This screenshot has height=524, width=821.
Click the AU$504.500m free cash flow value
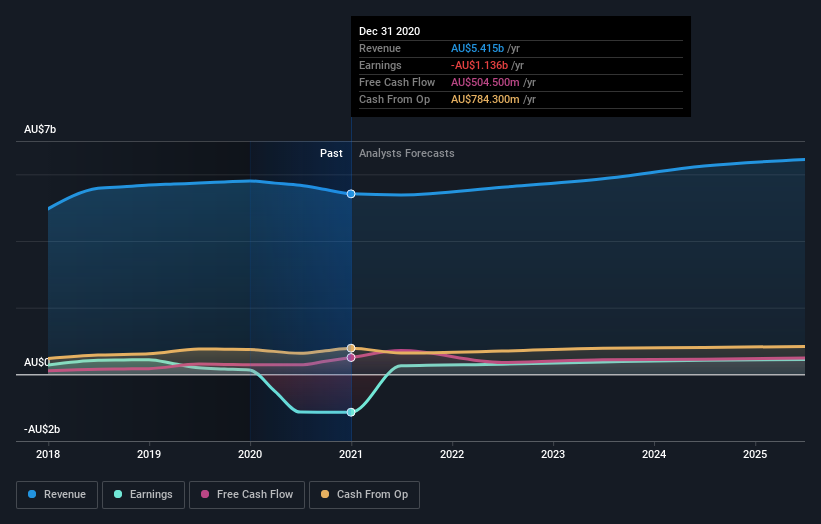pyautogui.click(x=485, y=82)
